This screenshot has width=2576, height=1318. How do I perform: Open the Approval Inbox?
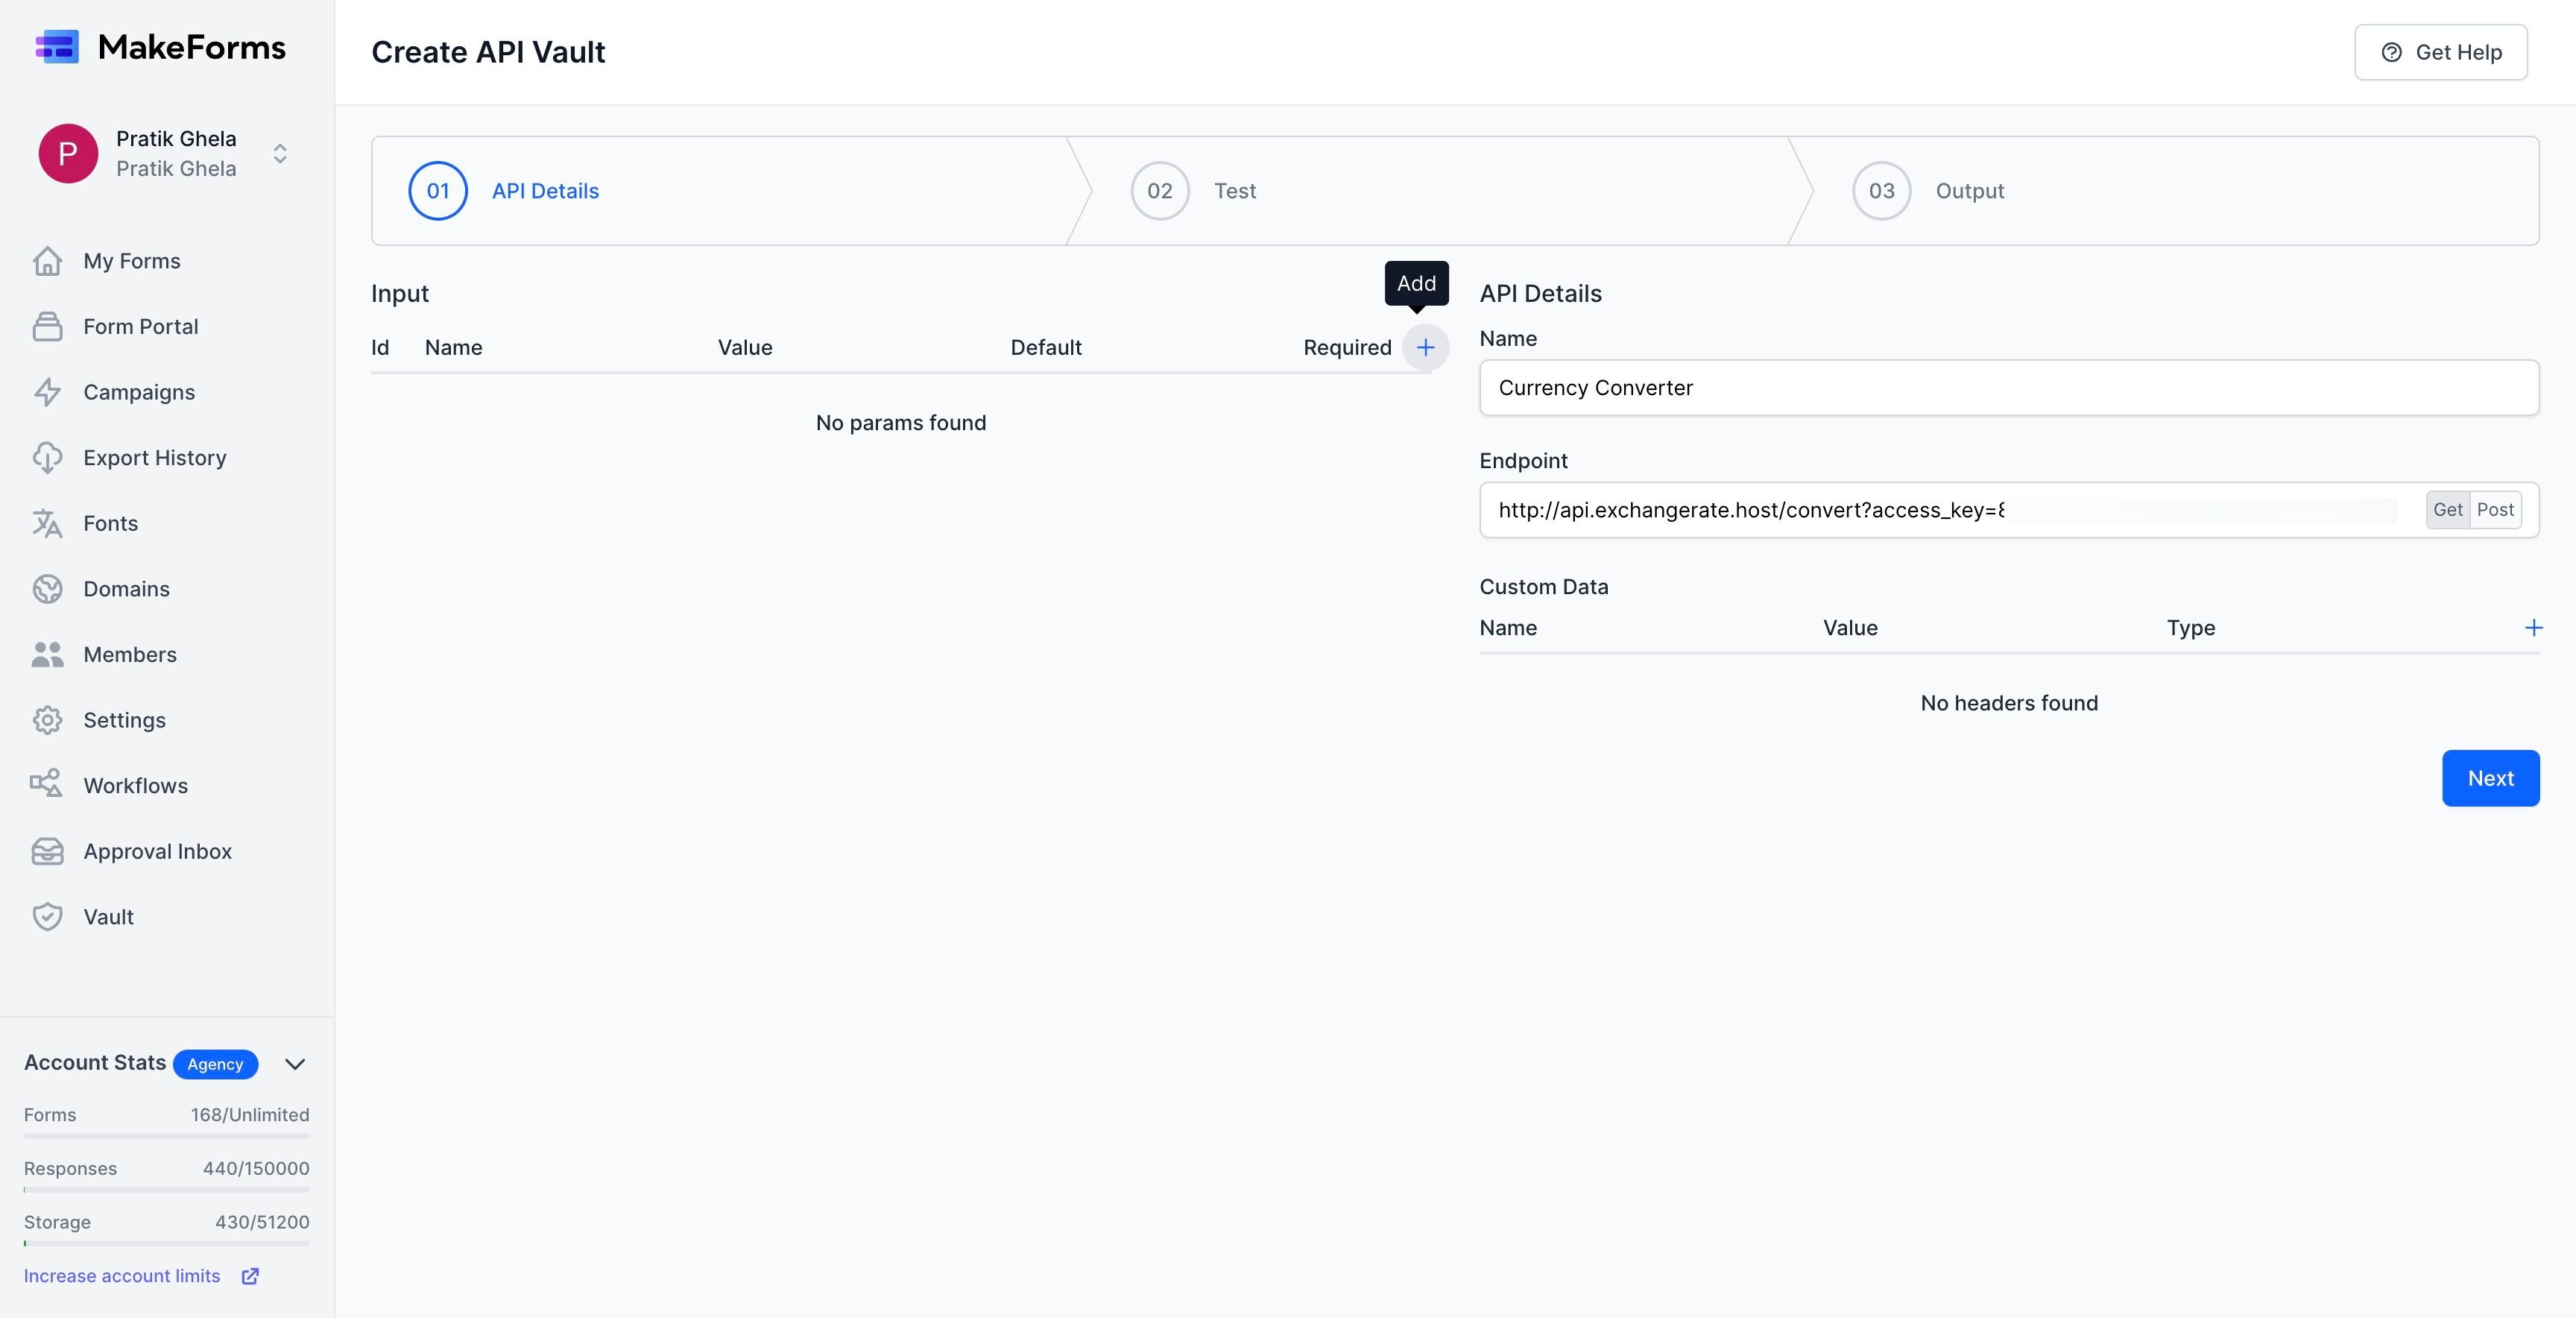point(157,851)
